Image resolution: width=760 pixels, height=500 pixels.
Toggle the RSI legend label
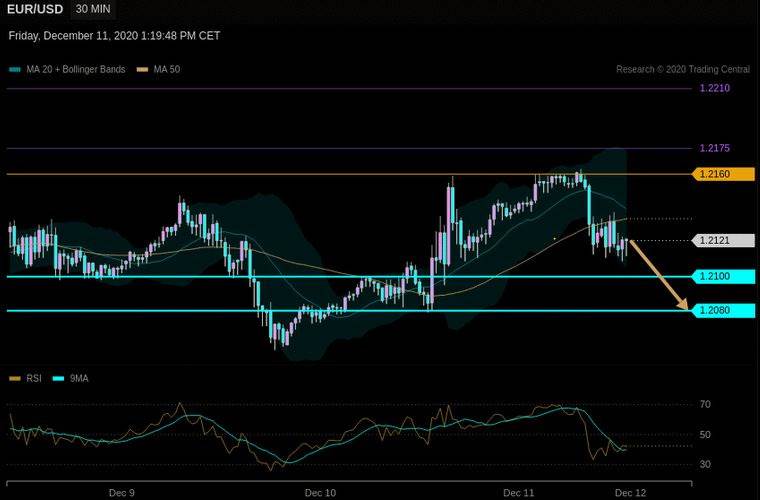tap(34, 378)
